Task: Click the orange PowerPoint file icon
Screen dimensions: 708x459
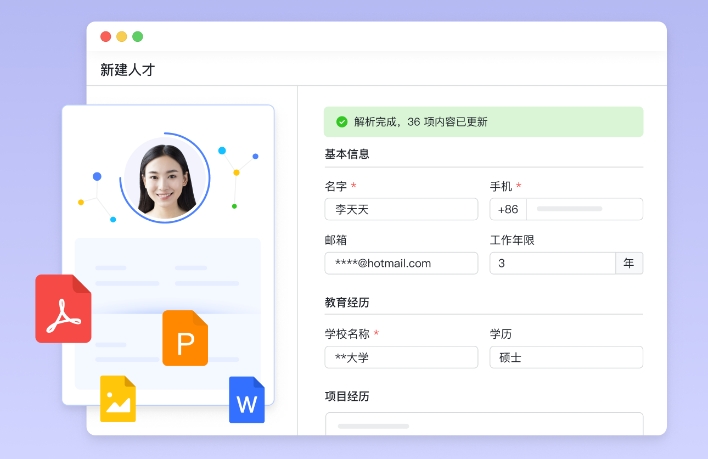Action: tap(185, 338)
